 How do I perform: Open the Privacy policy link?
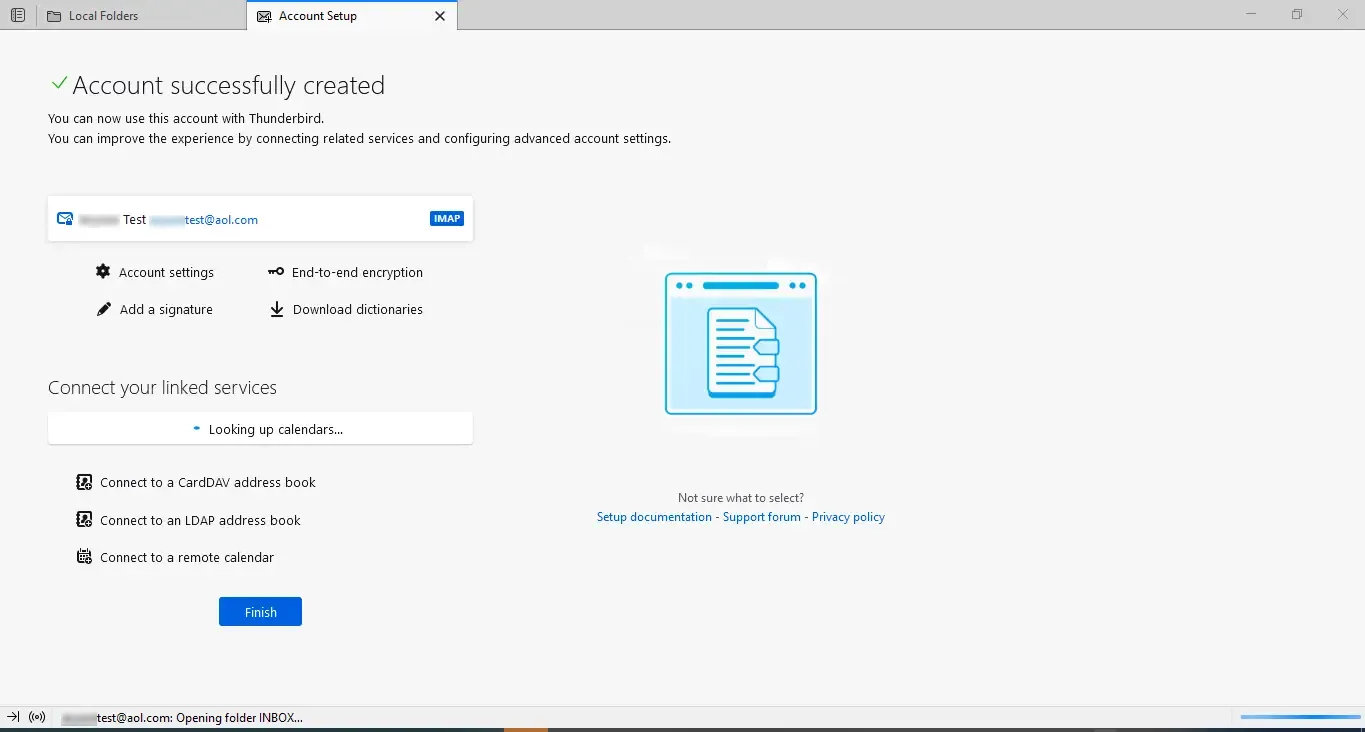[x=848, y=517]
